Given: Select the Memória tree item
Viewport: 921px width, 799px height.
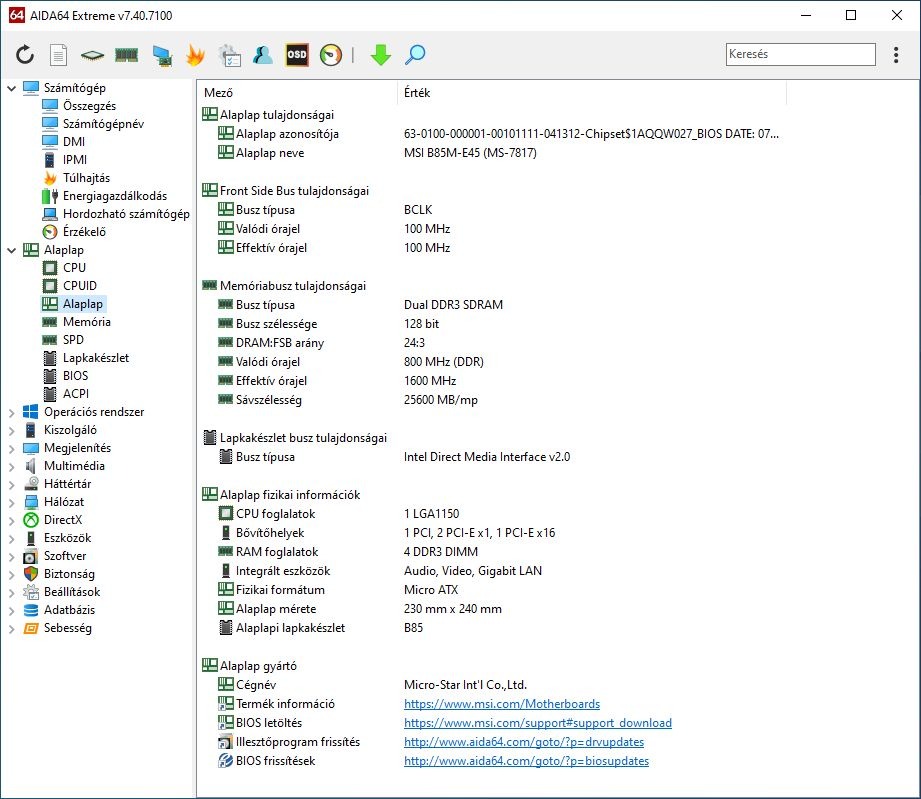Looking at the screenshot, I should point(87,322).
